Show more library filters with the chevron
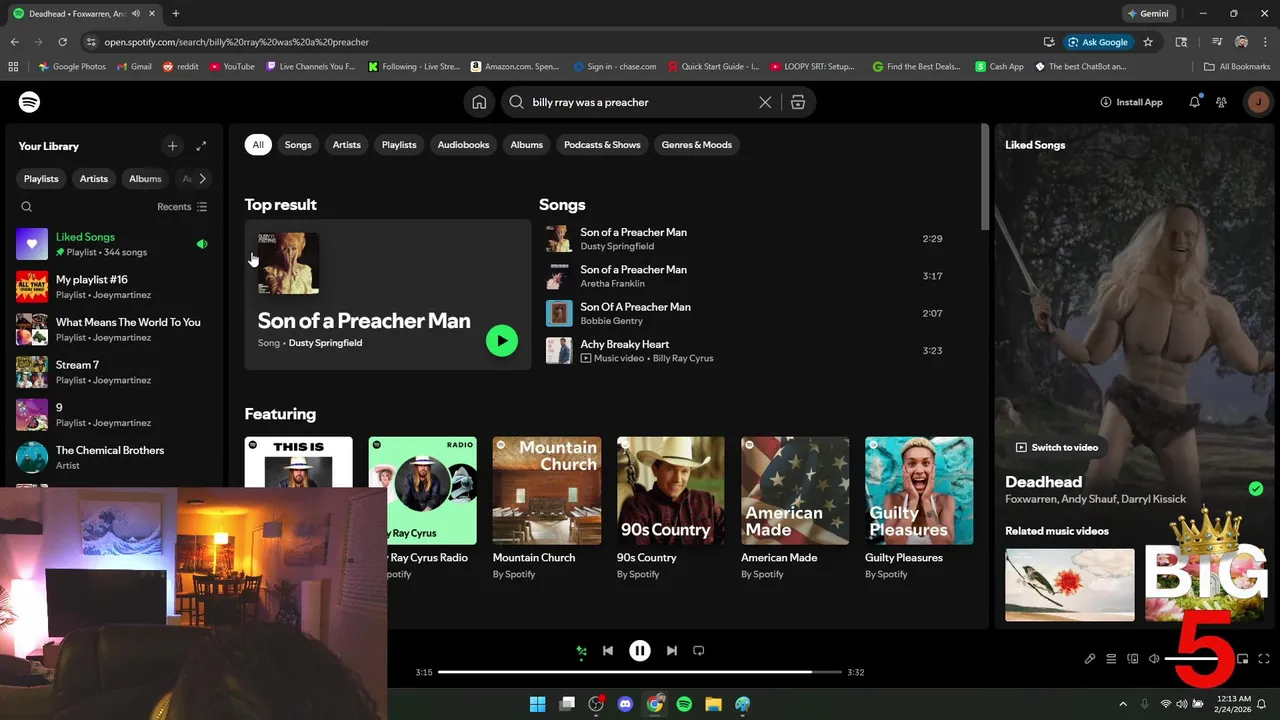Screen dimensions: 1280x720 [x=202, y=179]
